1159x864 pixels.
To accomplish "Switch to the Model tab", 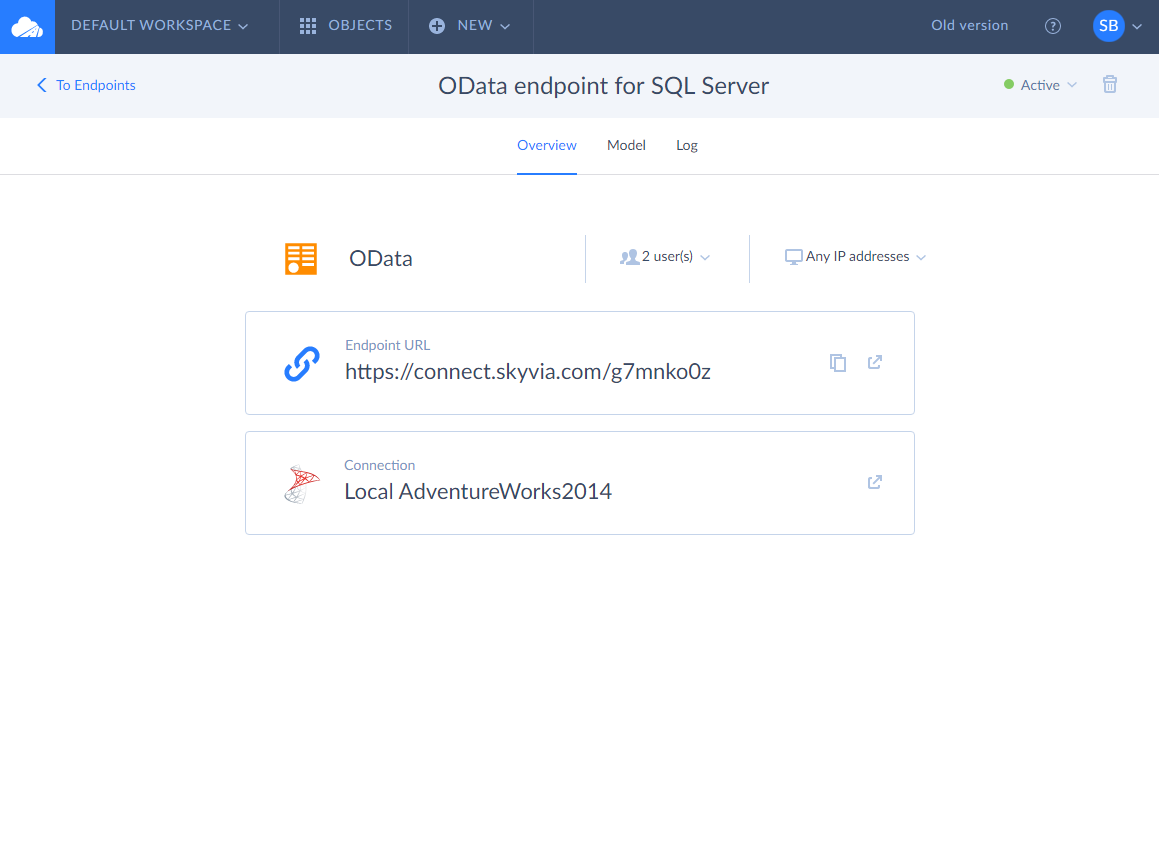I will point(626,146).
